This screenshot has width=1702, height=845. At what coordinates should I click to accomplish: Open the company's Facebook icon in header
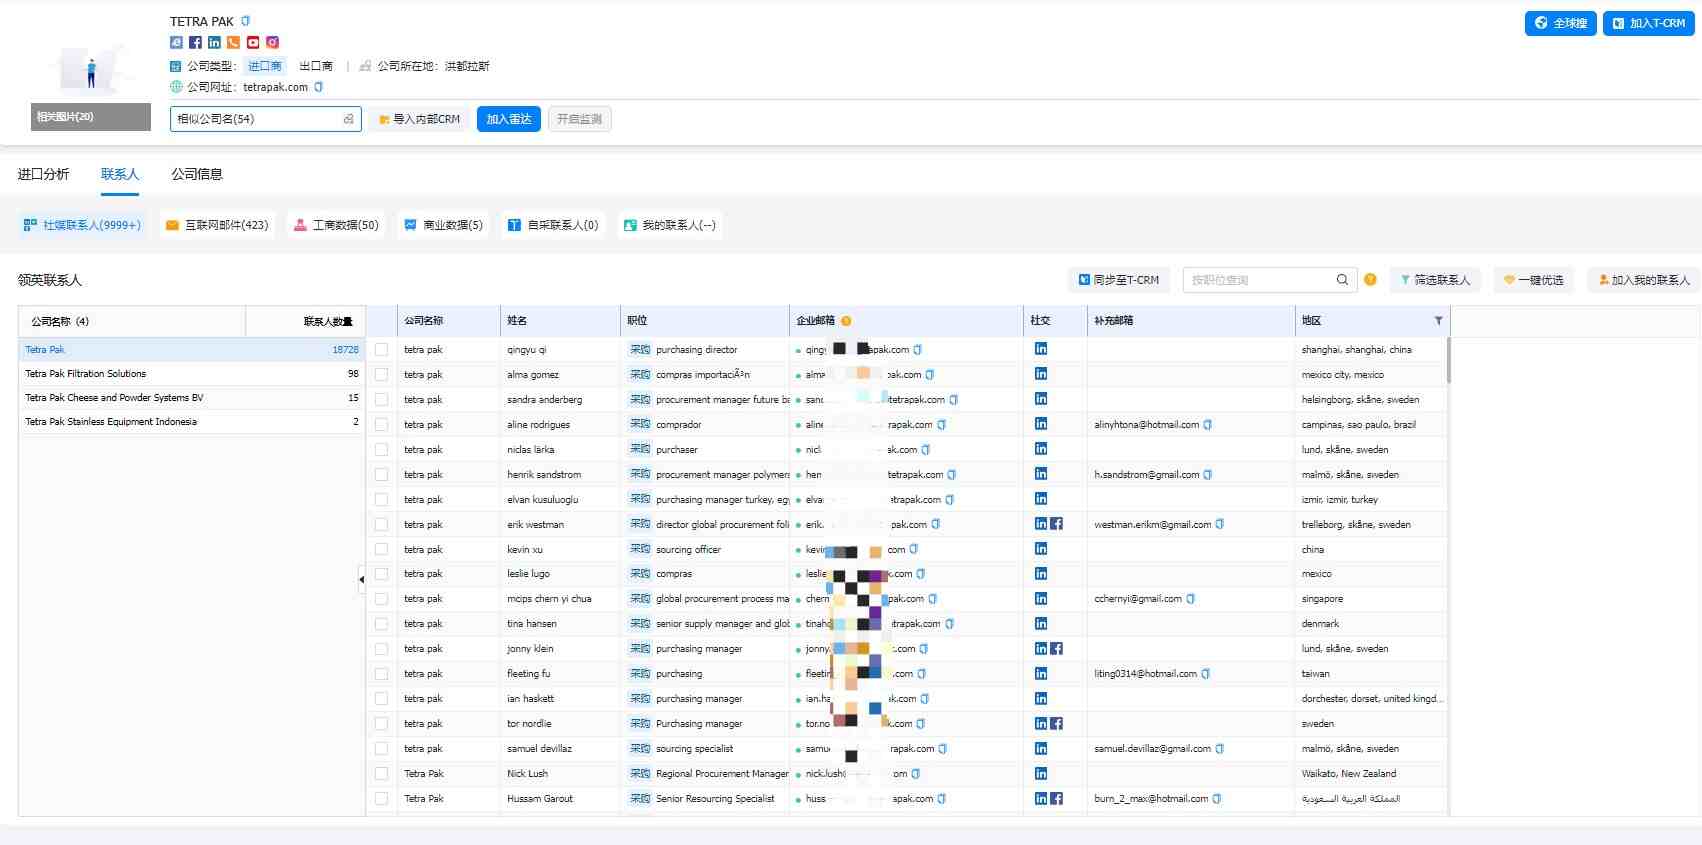coord(195,42)
